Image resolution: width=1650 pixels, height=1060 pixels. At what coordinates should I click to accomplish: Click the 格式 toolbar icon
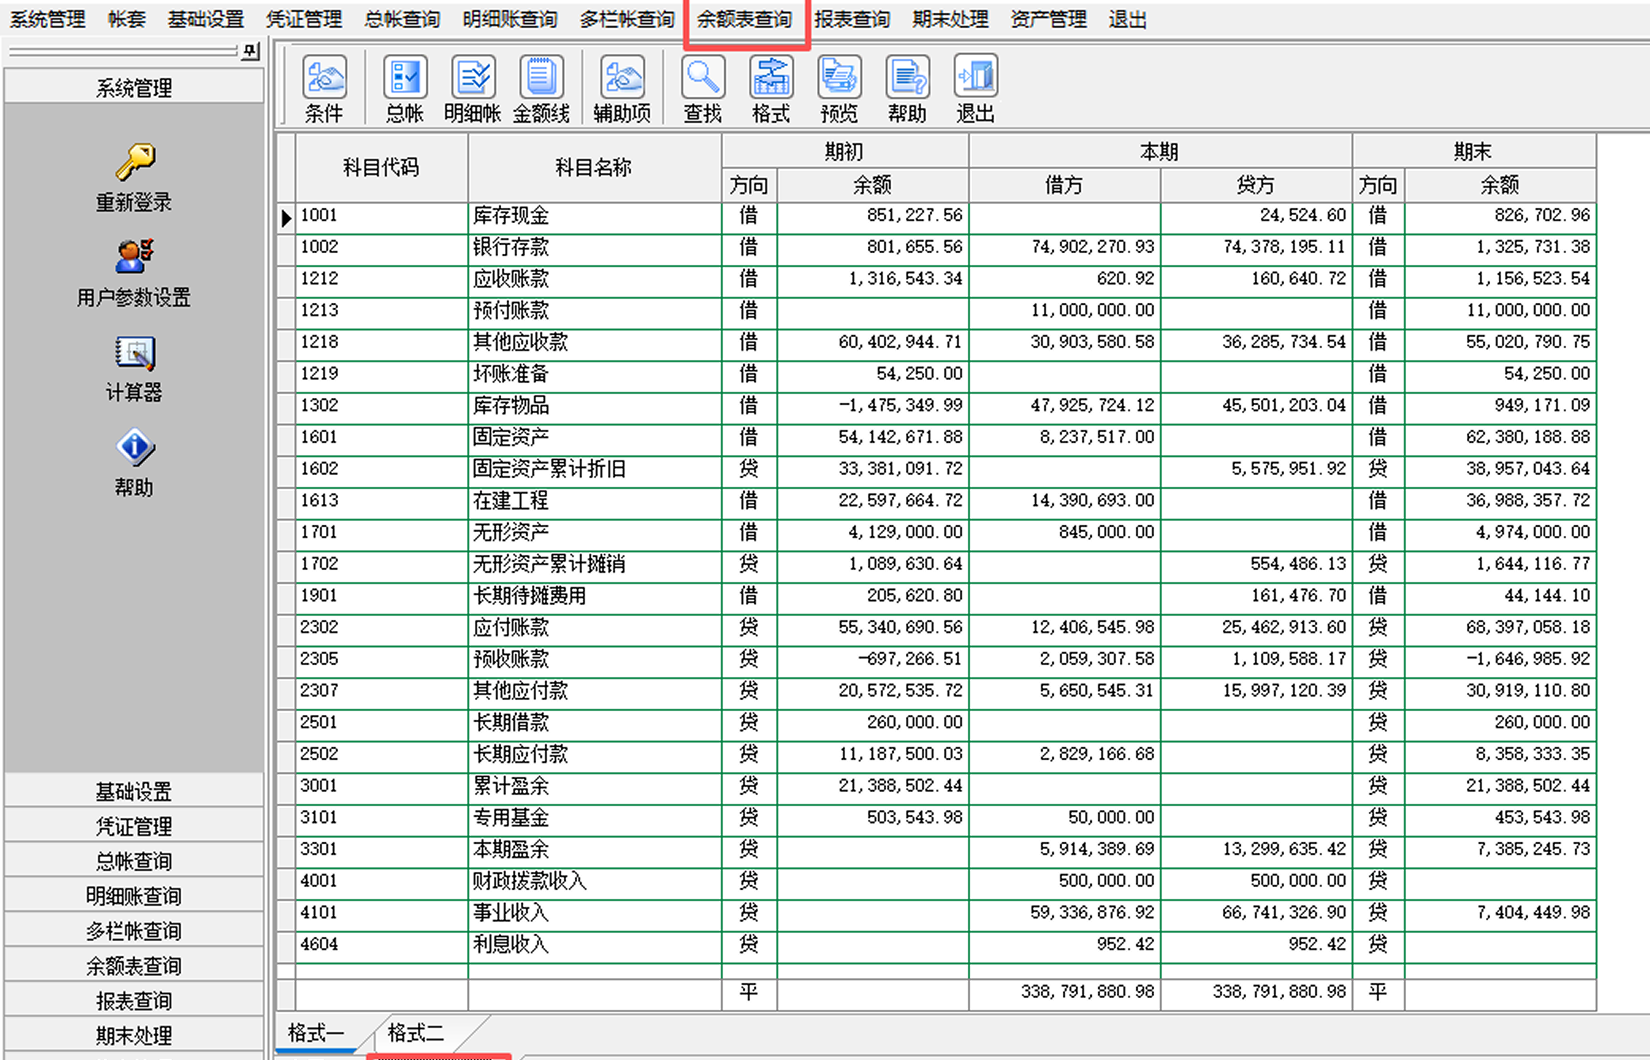770,89
